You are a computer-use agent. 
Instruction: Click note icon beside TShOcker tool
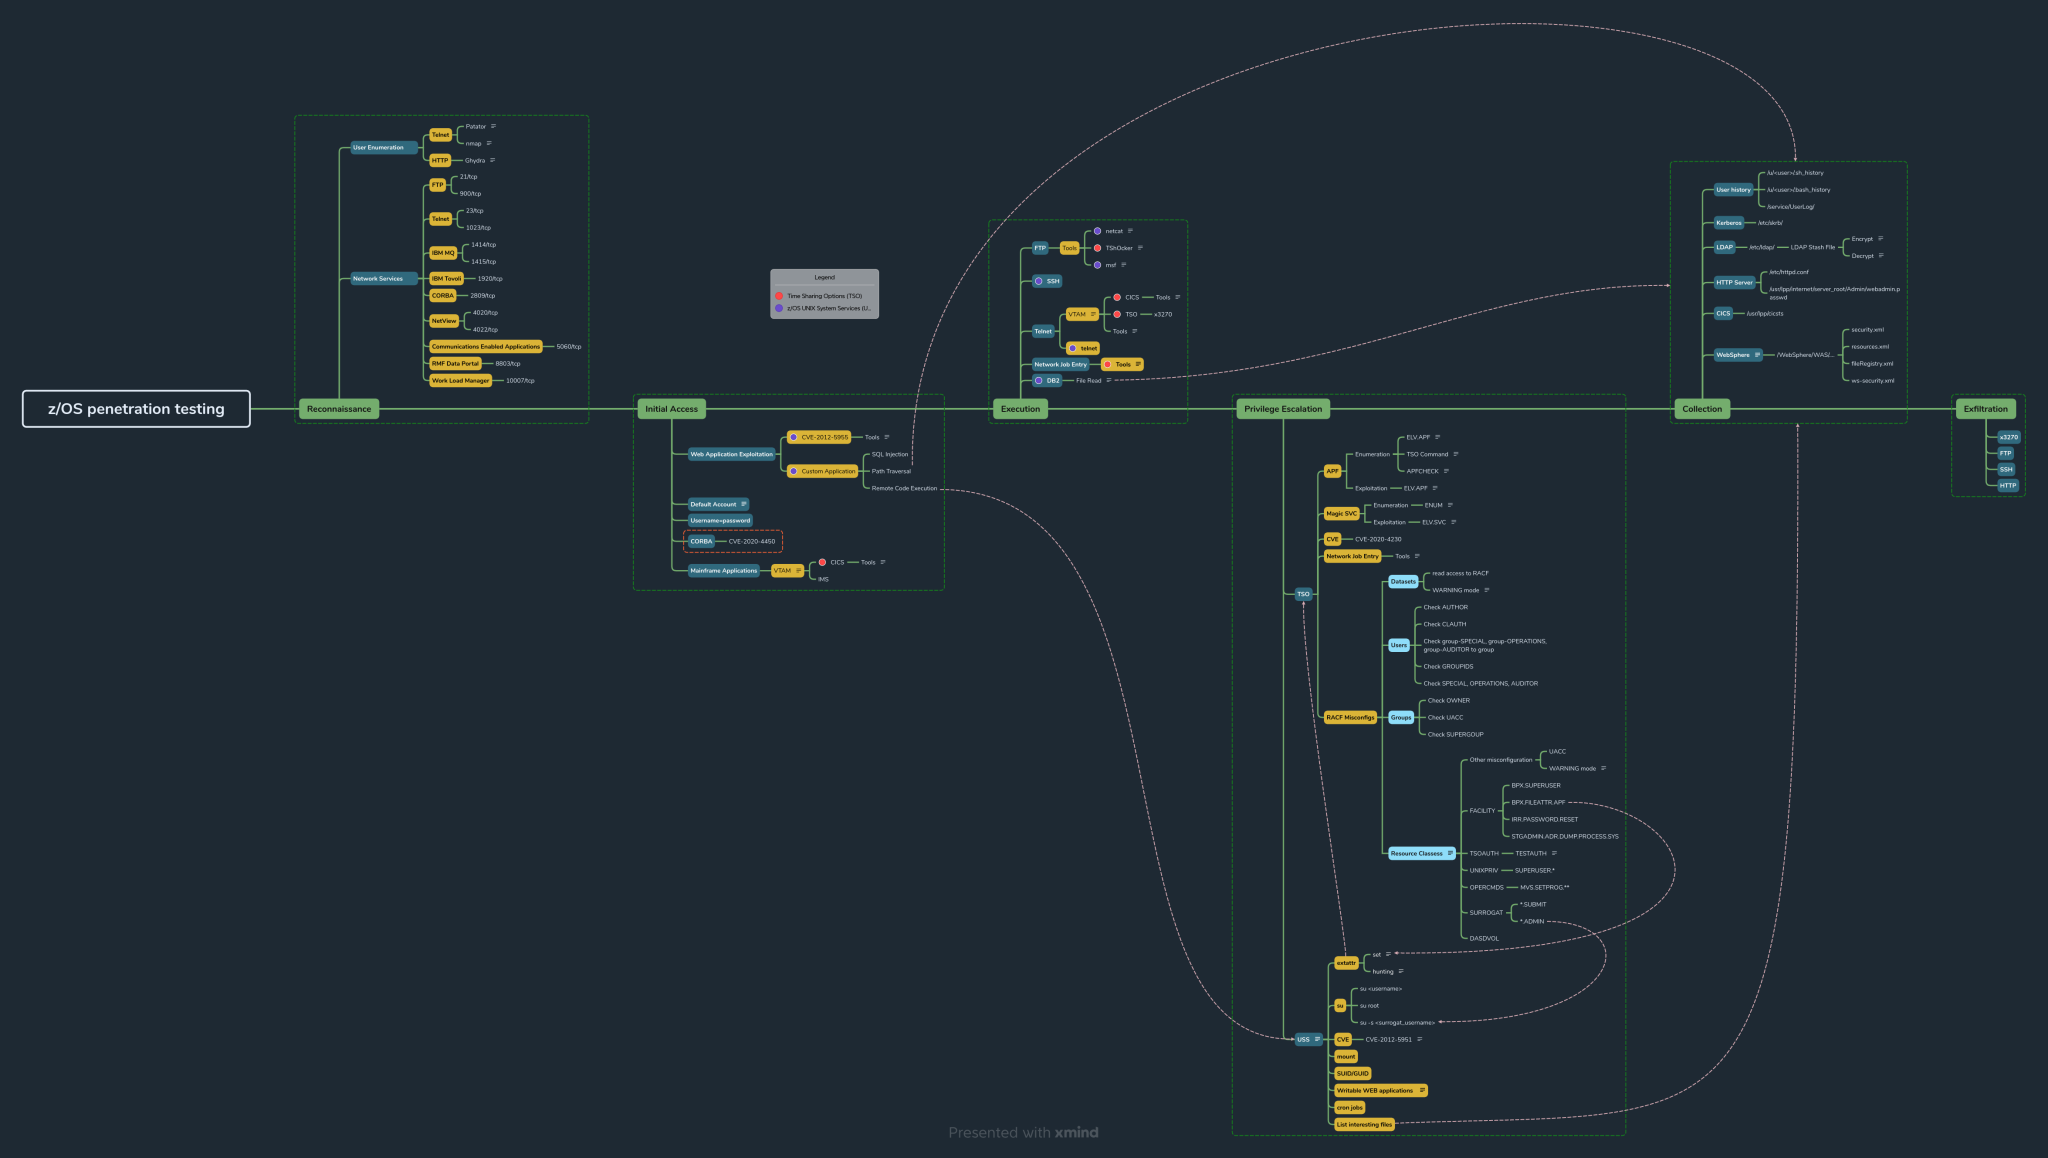[1140, 248]
